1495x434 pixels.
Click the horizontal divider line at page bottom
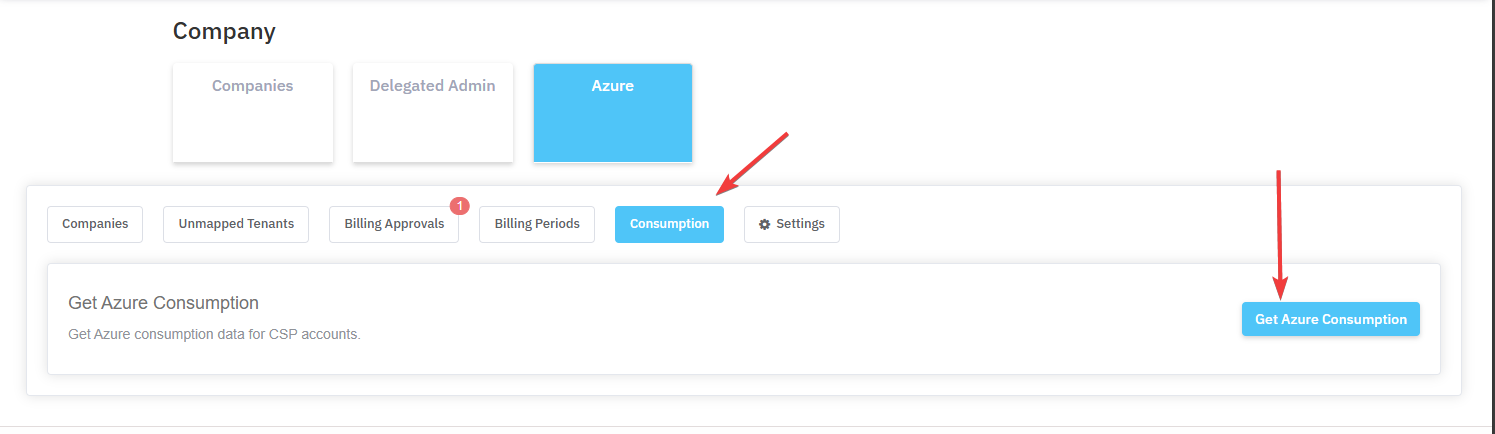[x=747, y=426]
